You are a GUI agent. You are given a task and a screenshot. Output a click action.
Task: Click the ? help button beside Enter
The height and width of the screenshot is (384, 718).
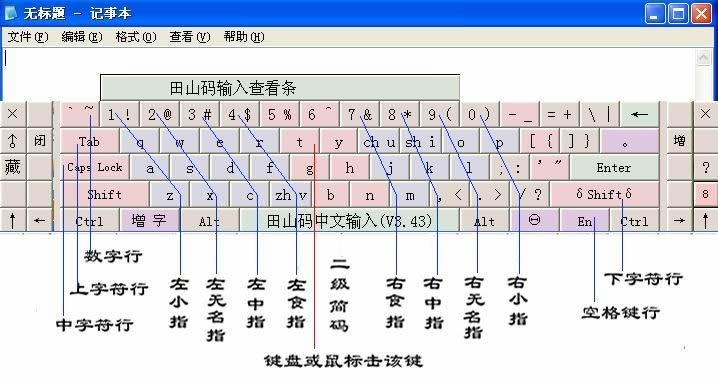(706, 168)
